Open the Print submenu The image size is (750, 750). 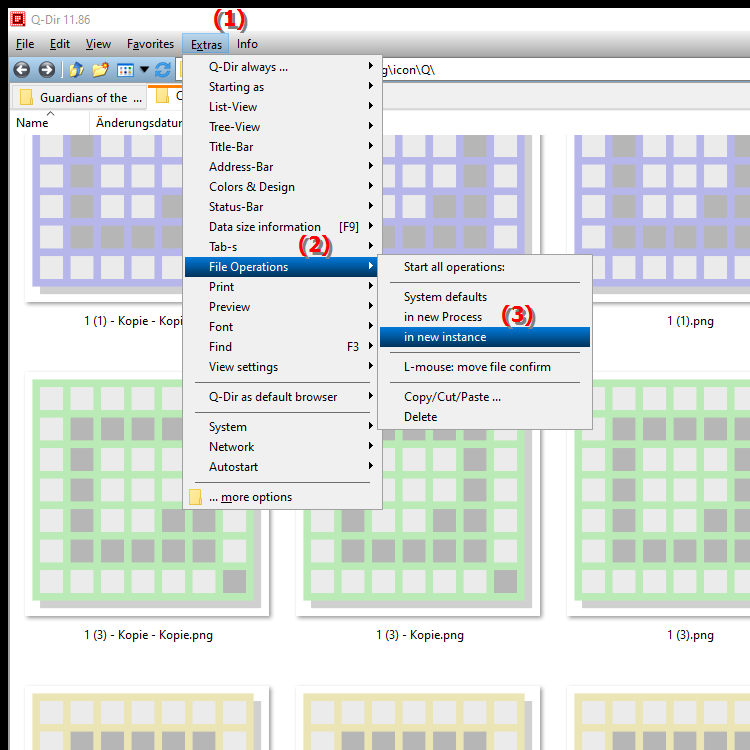tap(281, 287)
